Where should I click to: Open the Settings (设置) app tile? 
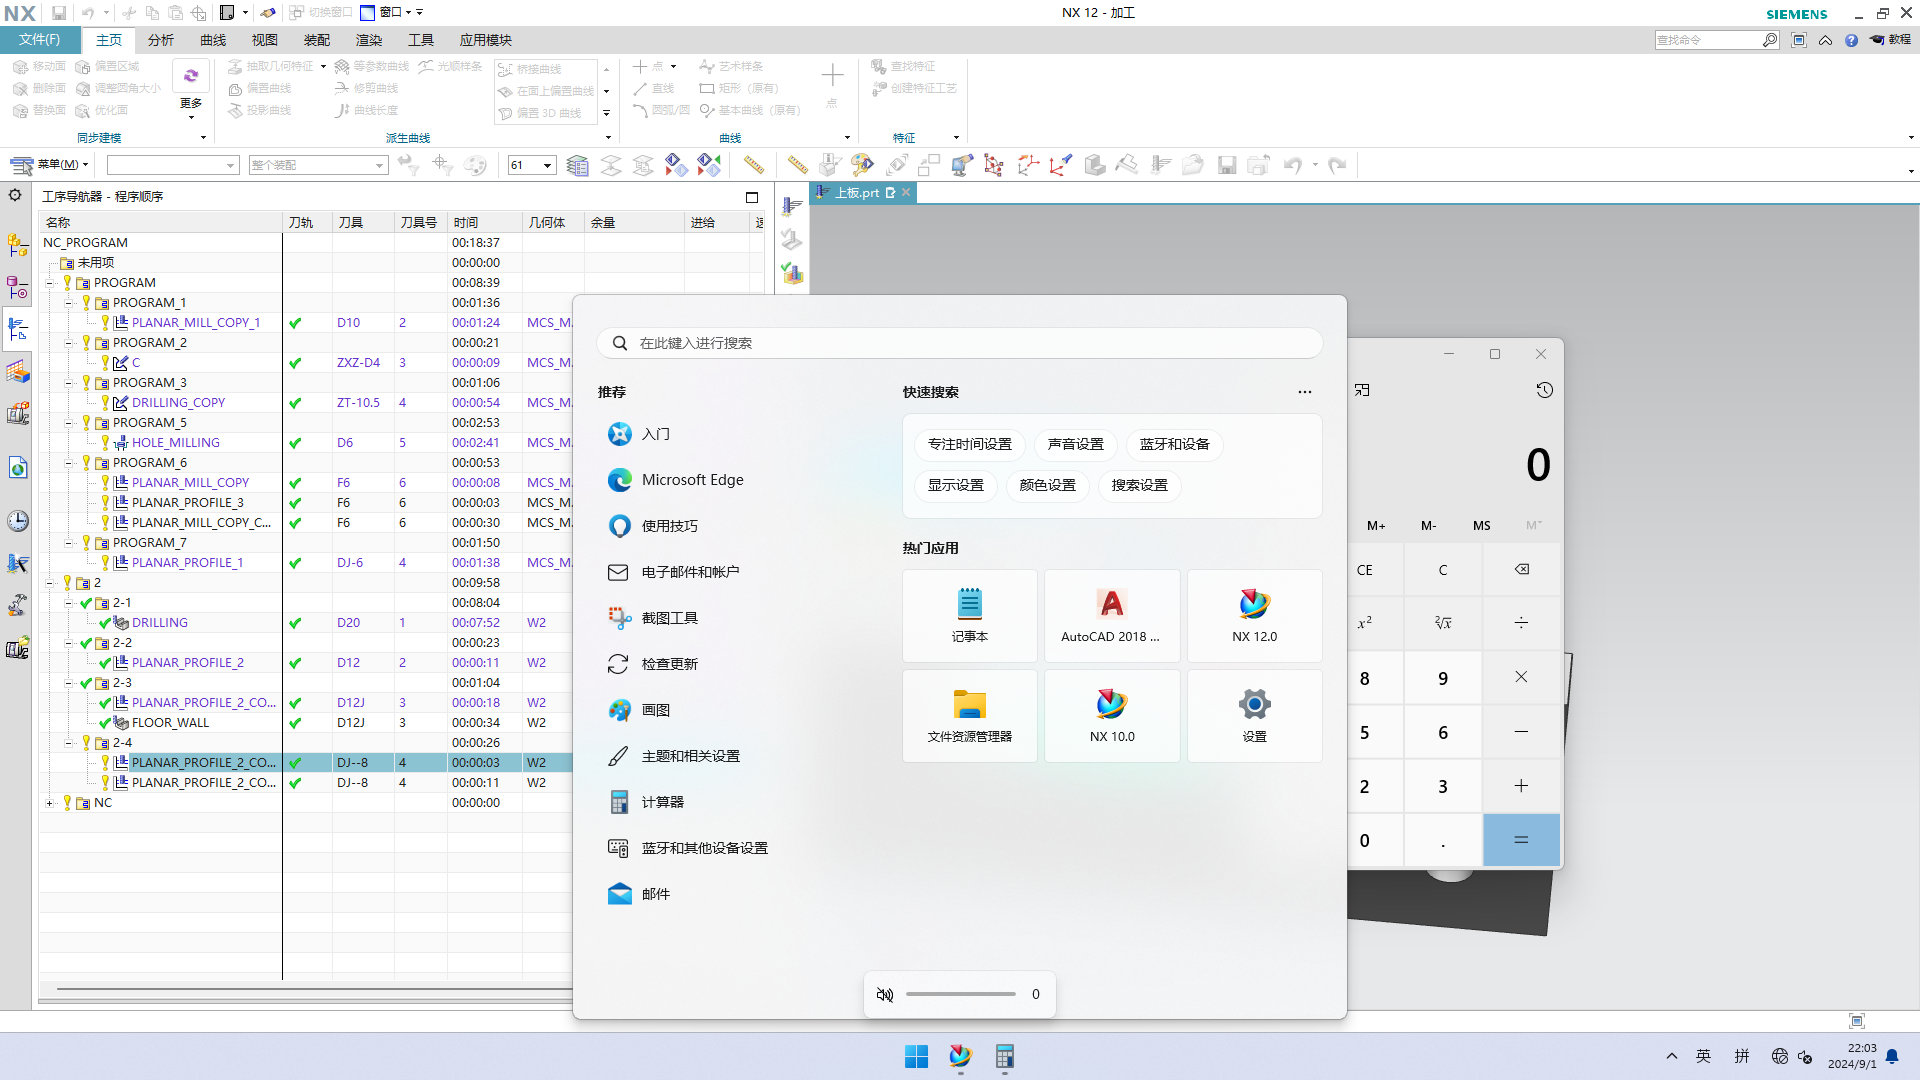tap(1254, 716)
